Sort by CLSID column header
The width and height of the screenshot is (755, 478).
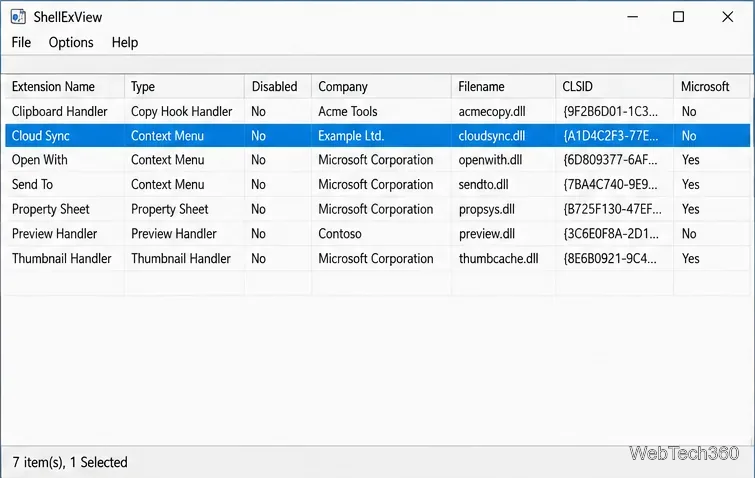click(x=614, y=87)
